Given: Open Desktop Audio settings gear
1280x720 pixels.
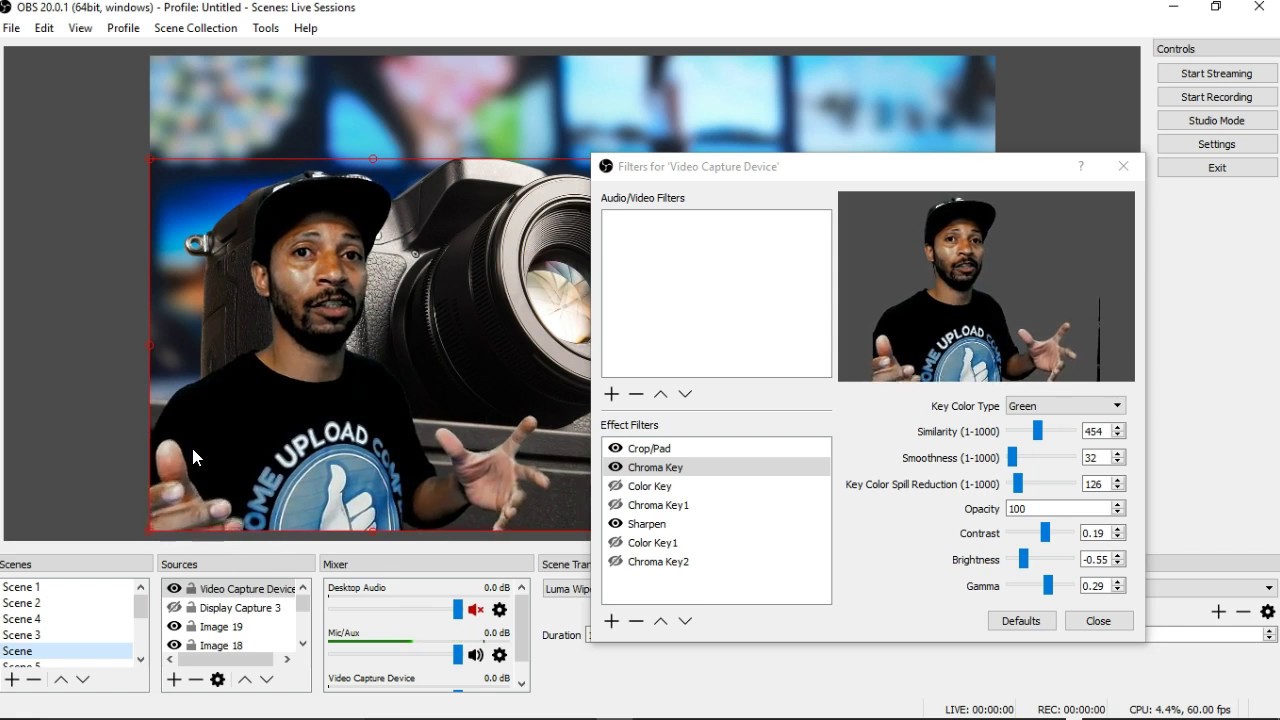Looking at the screenshot, I should point(500,610).
